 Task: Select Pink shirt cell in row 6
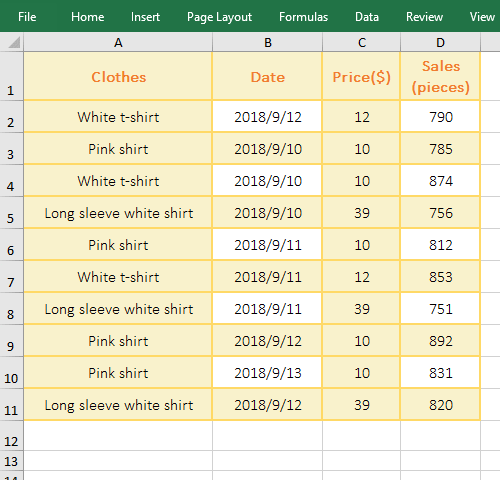point(118,245)
